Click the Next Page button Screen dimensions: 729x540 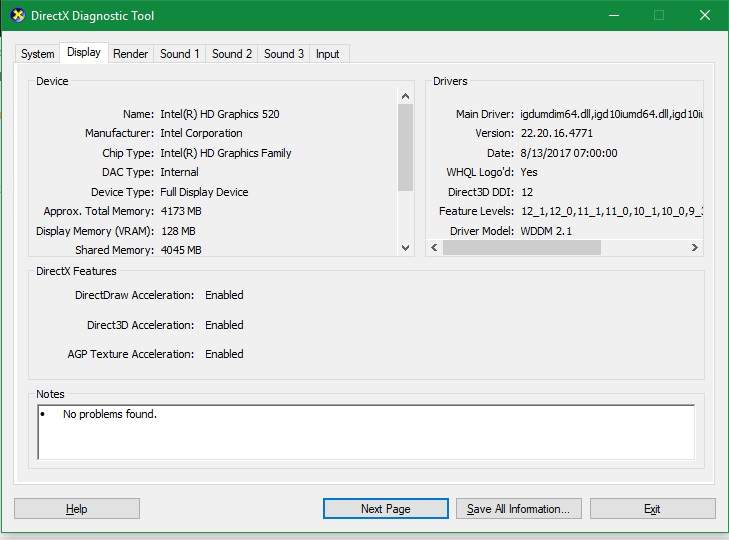(x=385, y=508)
